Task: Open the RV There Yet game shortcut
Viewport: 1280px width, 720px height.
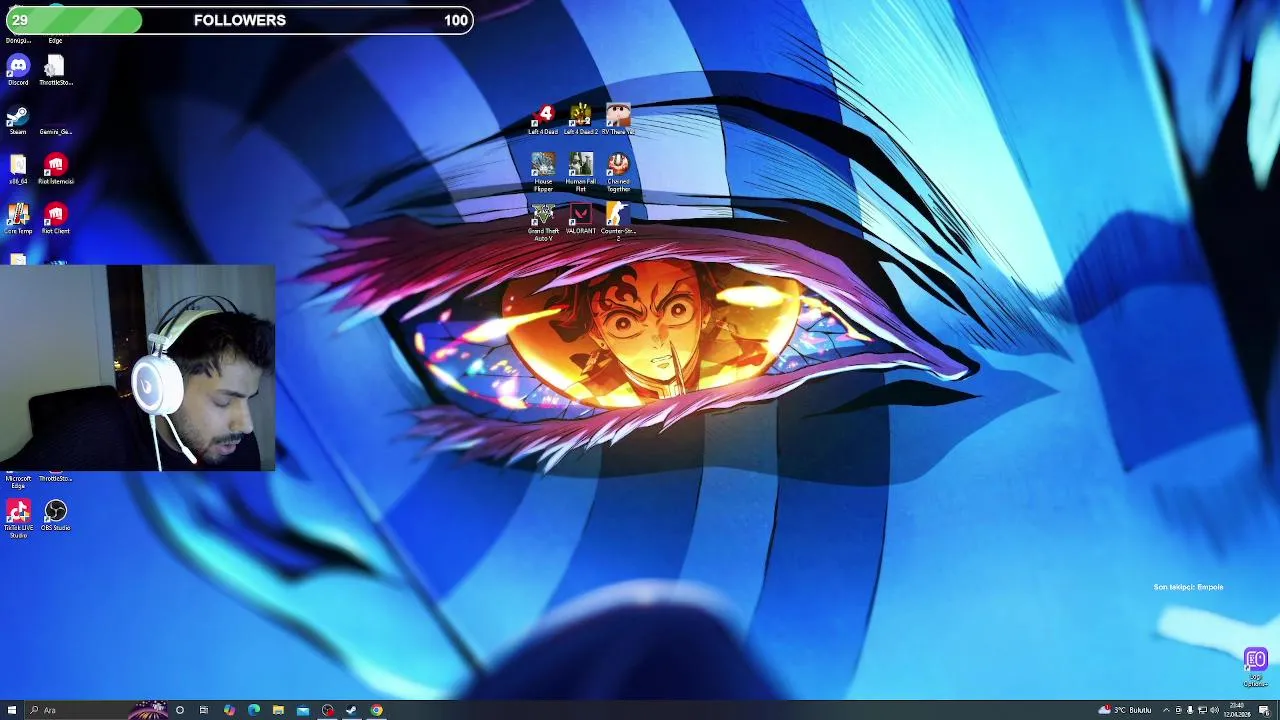Action: coord(618,119)
